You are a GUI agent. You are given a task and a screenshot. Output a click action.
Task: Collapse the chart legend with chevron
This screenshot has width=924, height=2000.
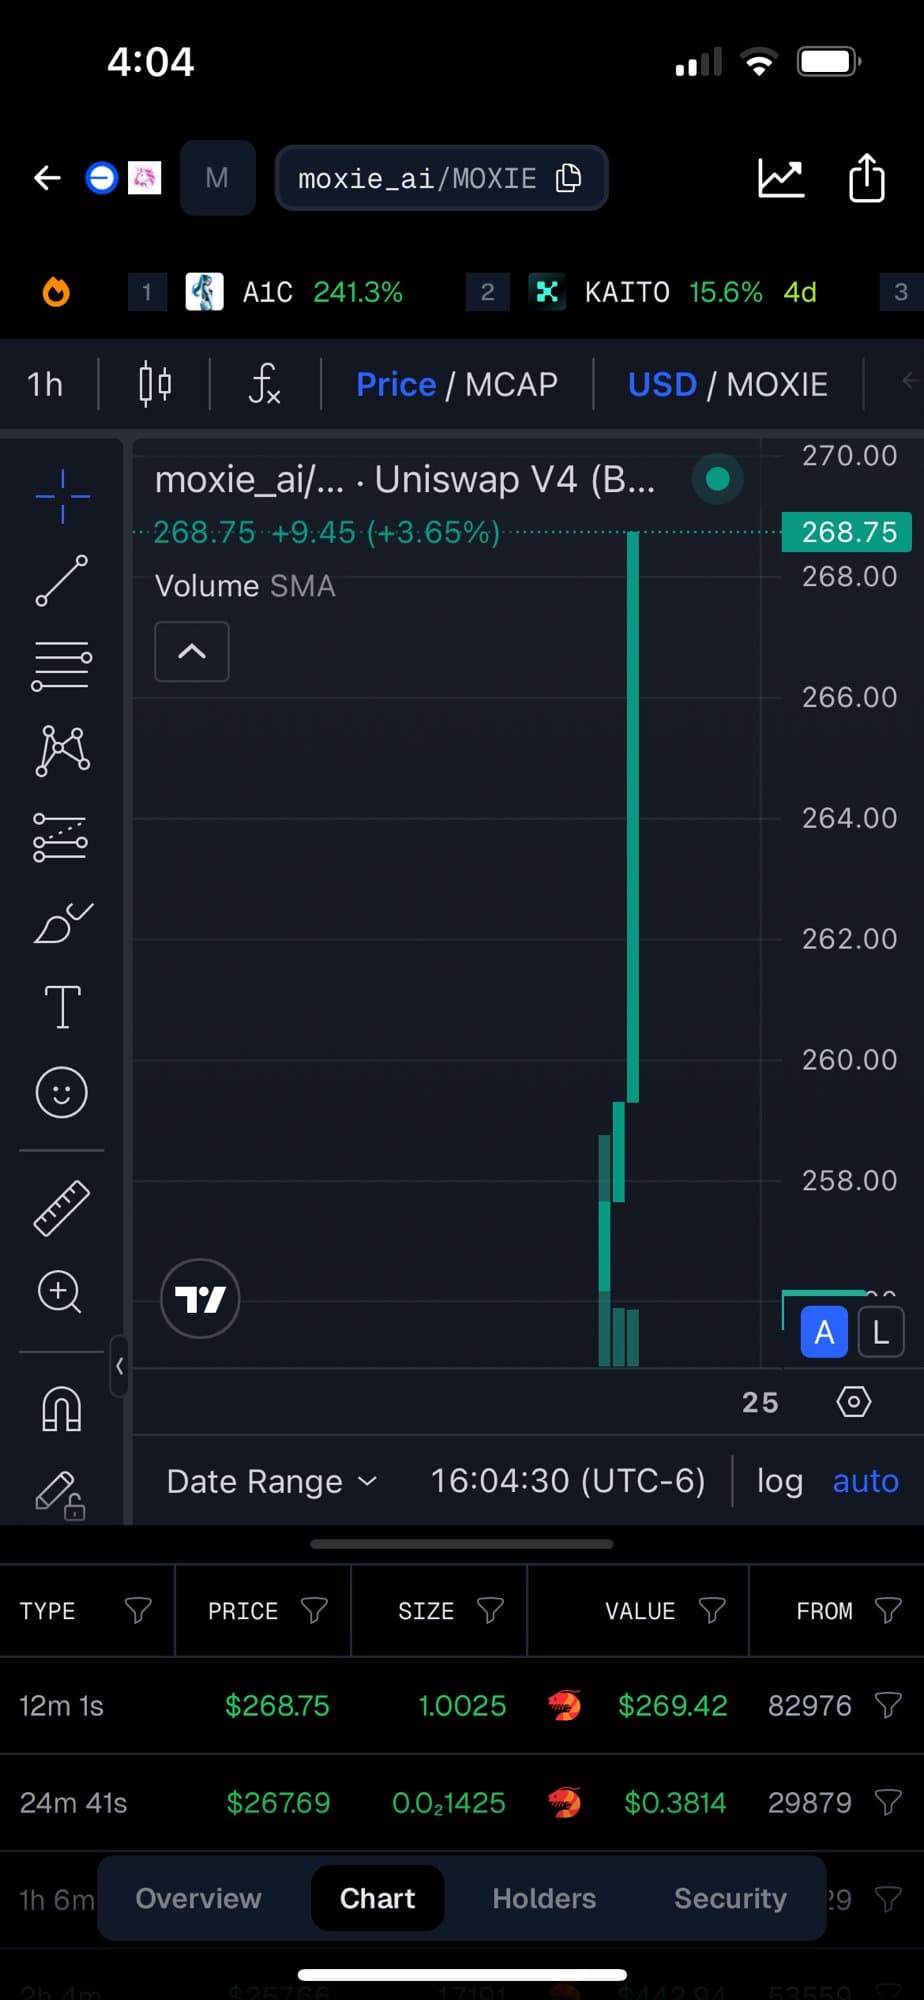click(192, 652)
